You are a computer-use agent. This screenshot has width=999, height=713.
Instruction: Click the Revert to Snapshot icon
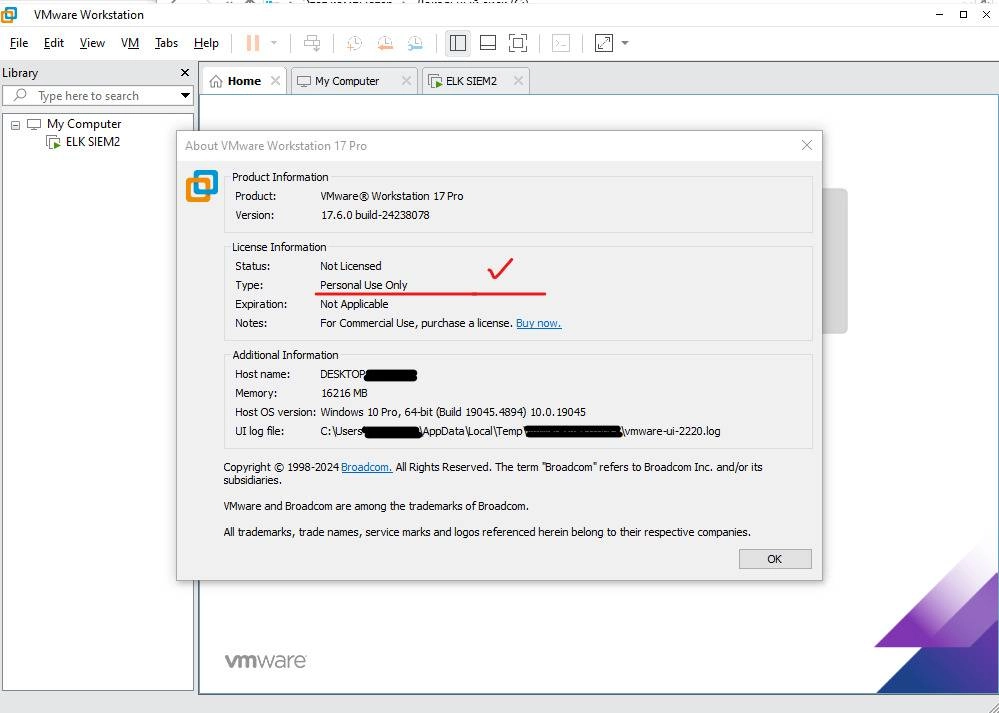tap(385, 43)
